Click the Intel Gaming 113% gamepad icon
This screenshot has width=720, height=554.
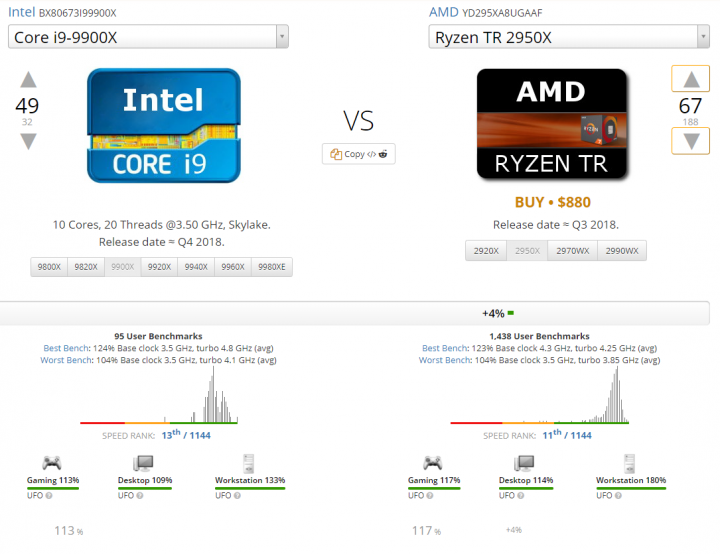coord(52,463)
